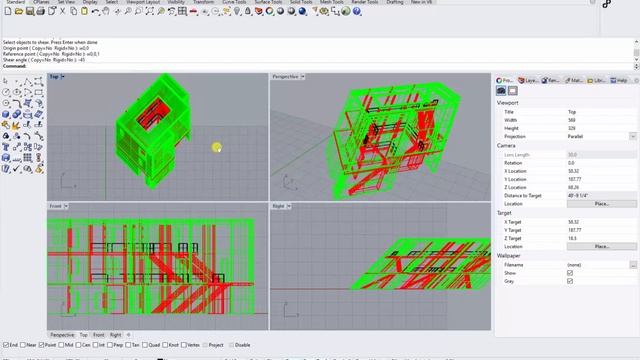Click the Copy icon in toolbar
The width and height of the screenshot is (640, 360).
point(73,11)
